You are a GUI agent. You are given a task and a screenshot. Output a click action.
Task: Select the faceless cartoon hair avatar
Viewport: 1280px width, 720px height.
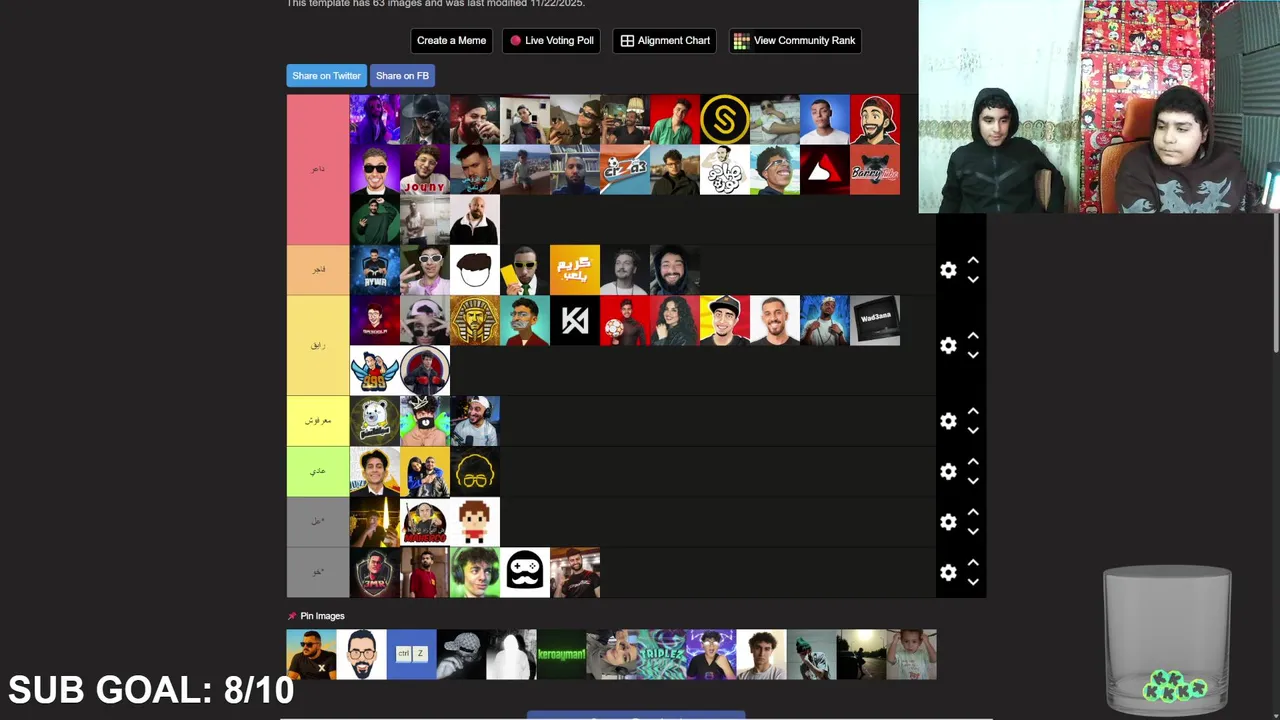click(x=475, y=270)
